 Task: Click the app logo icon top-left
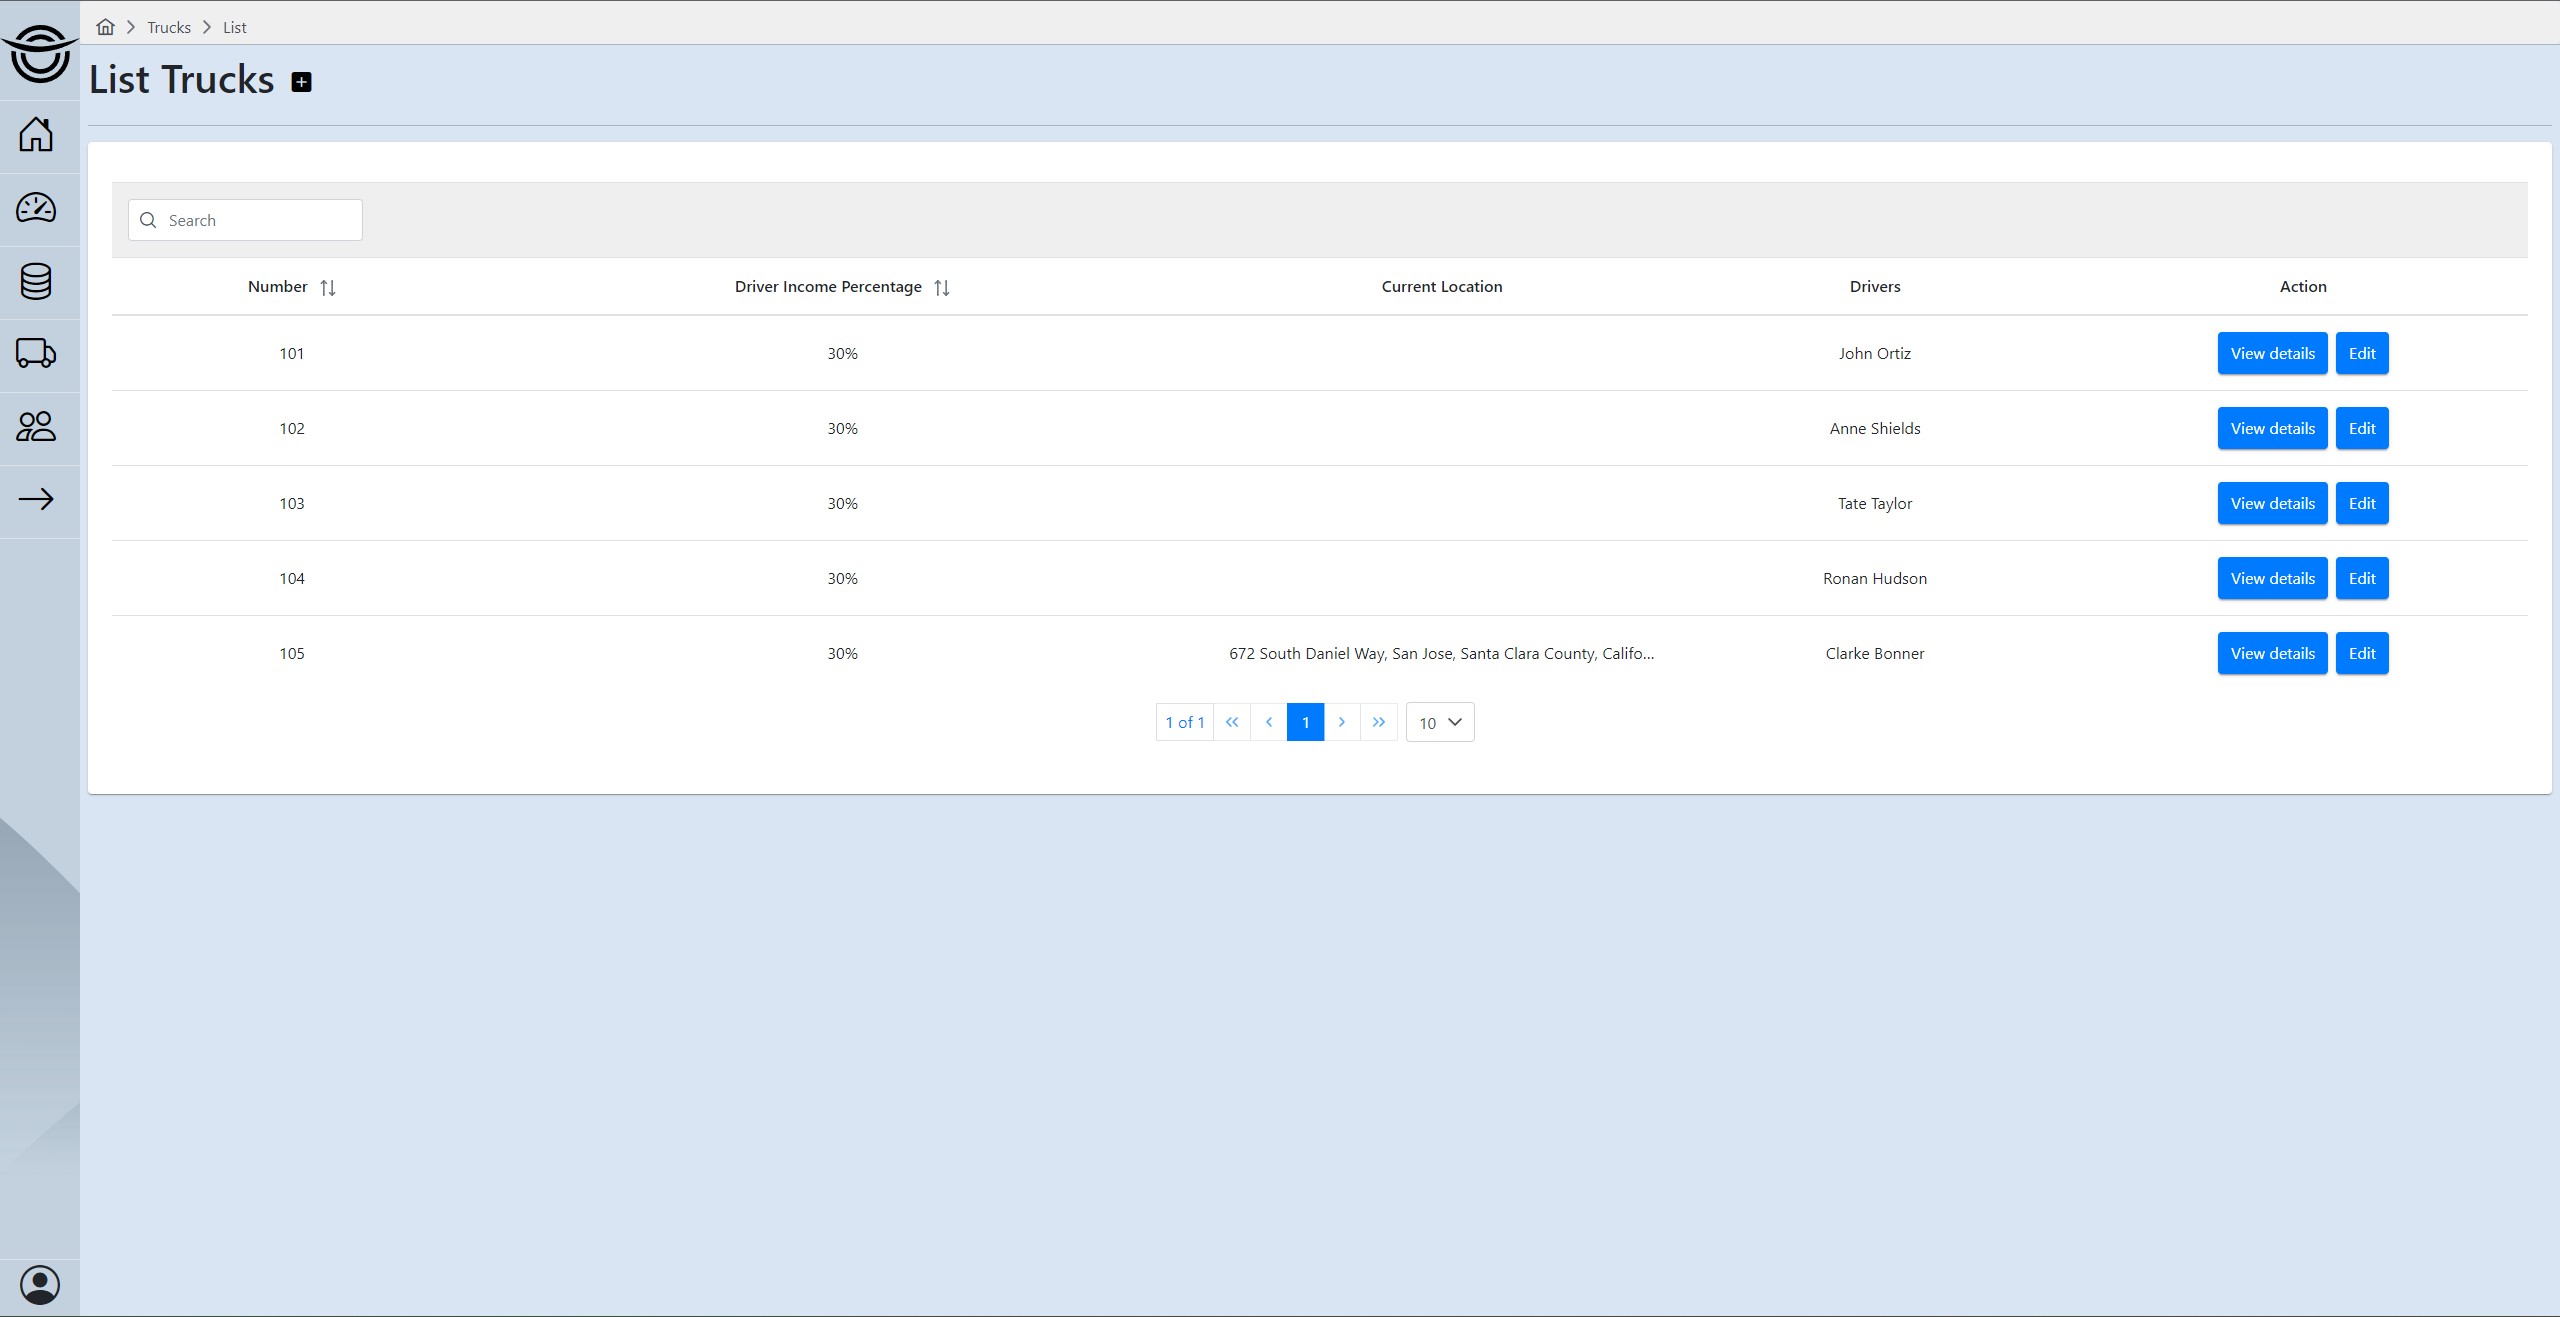[x=39, y=50]
